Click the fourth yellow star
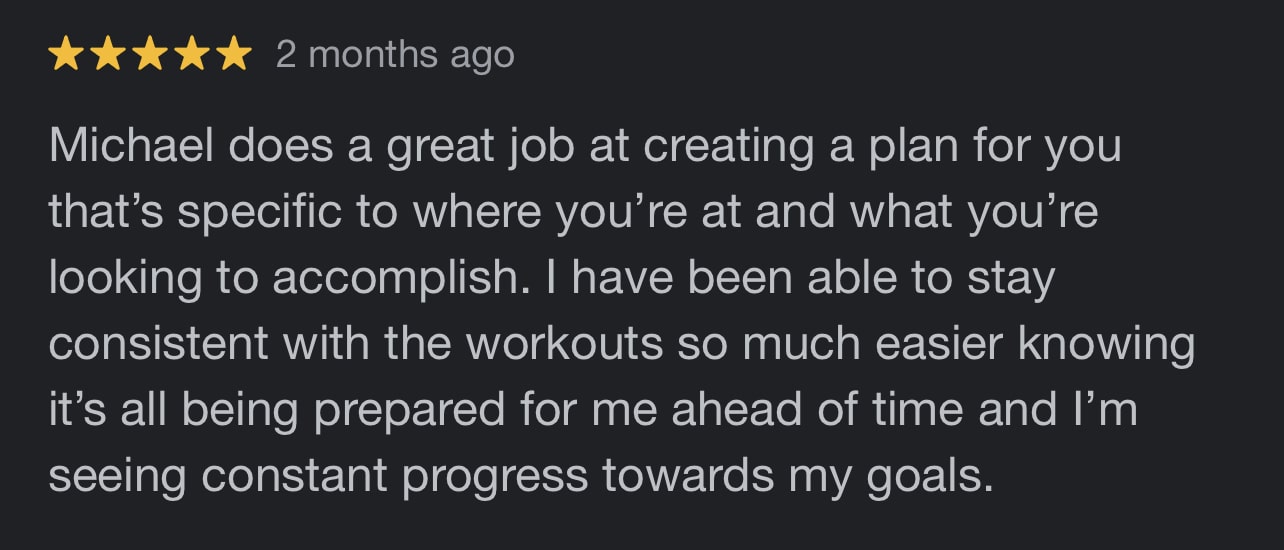Viewport: 1284px width, 550px height. [x=192, y=55]
